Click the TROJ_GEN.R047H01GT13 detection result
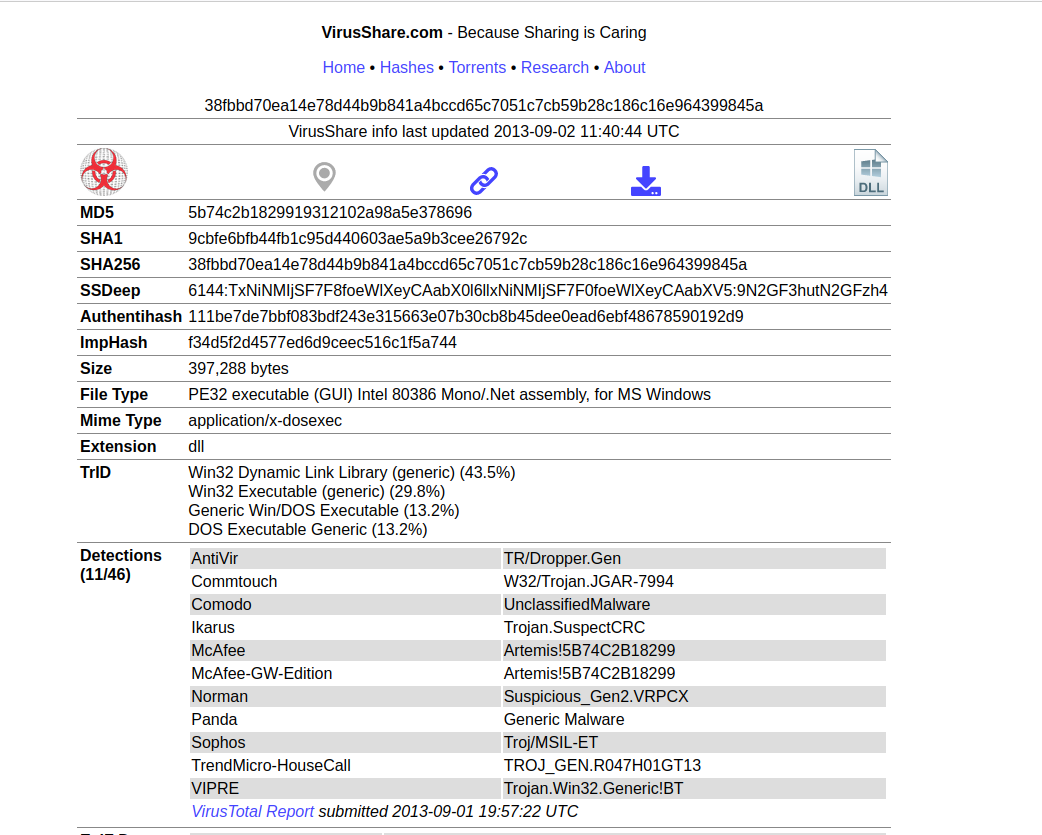The image size is (1042, 835). 694,766
